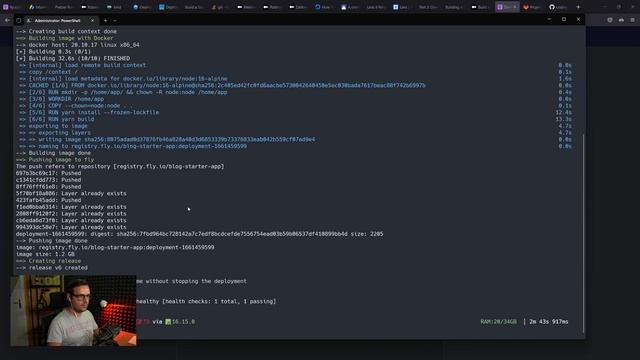Click the 'Creating build context done' line
The height and width of the screenshot is (360, 640).
point(66,31)
